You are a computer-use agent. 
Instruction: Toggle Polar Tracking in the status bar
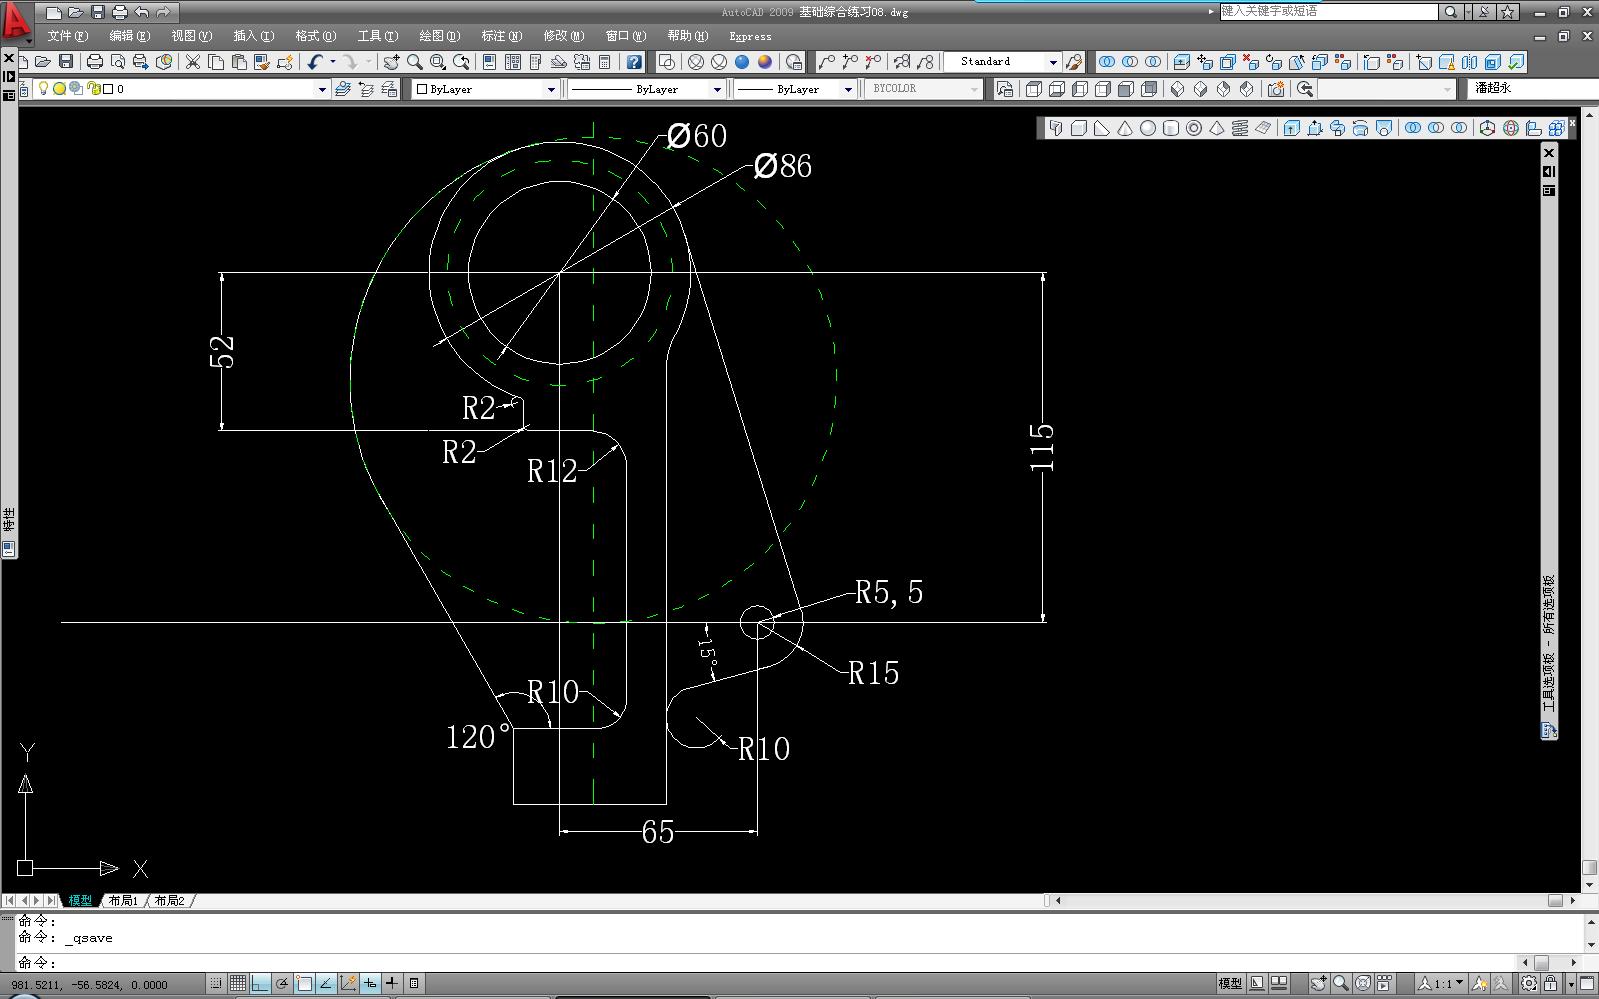[x=282, y=984]
